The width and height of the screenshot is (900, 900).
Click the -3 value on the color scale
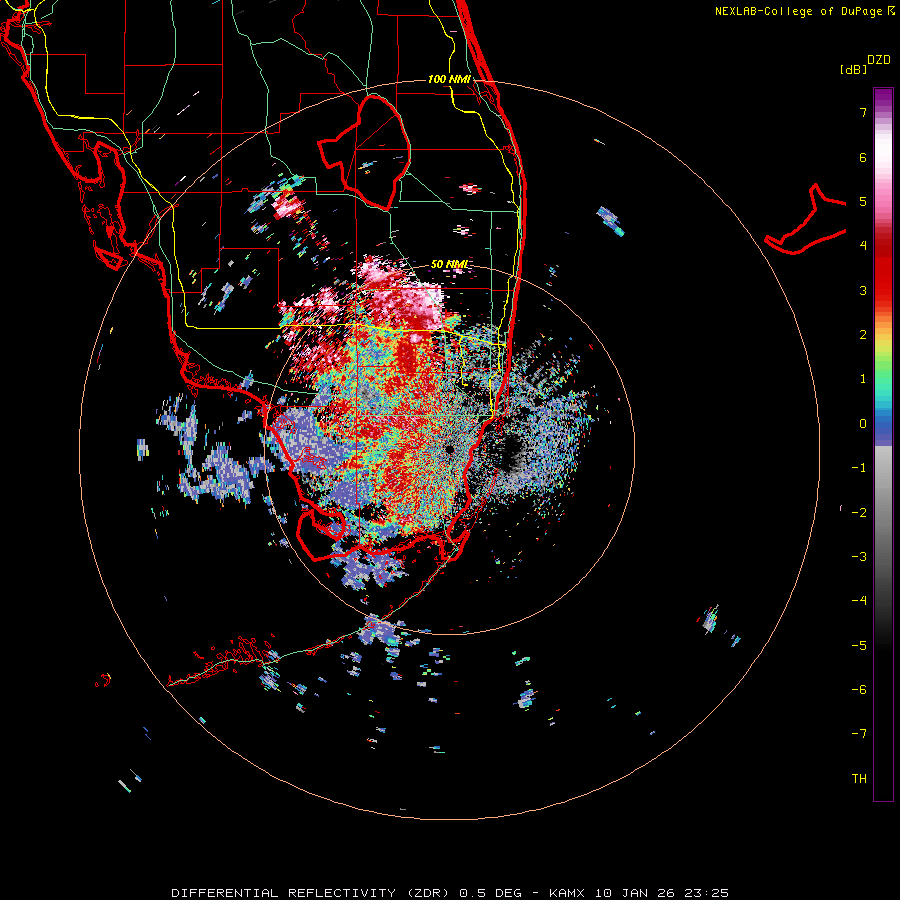[859, 557]
